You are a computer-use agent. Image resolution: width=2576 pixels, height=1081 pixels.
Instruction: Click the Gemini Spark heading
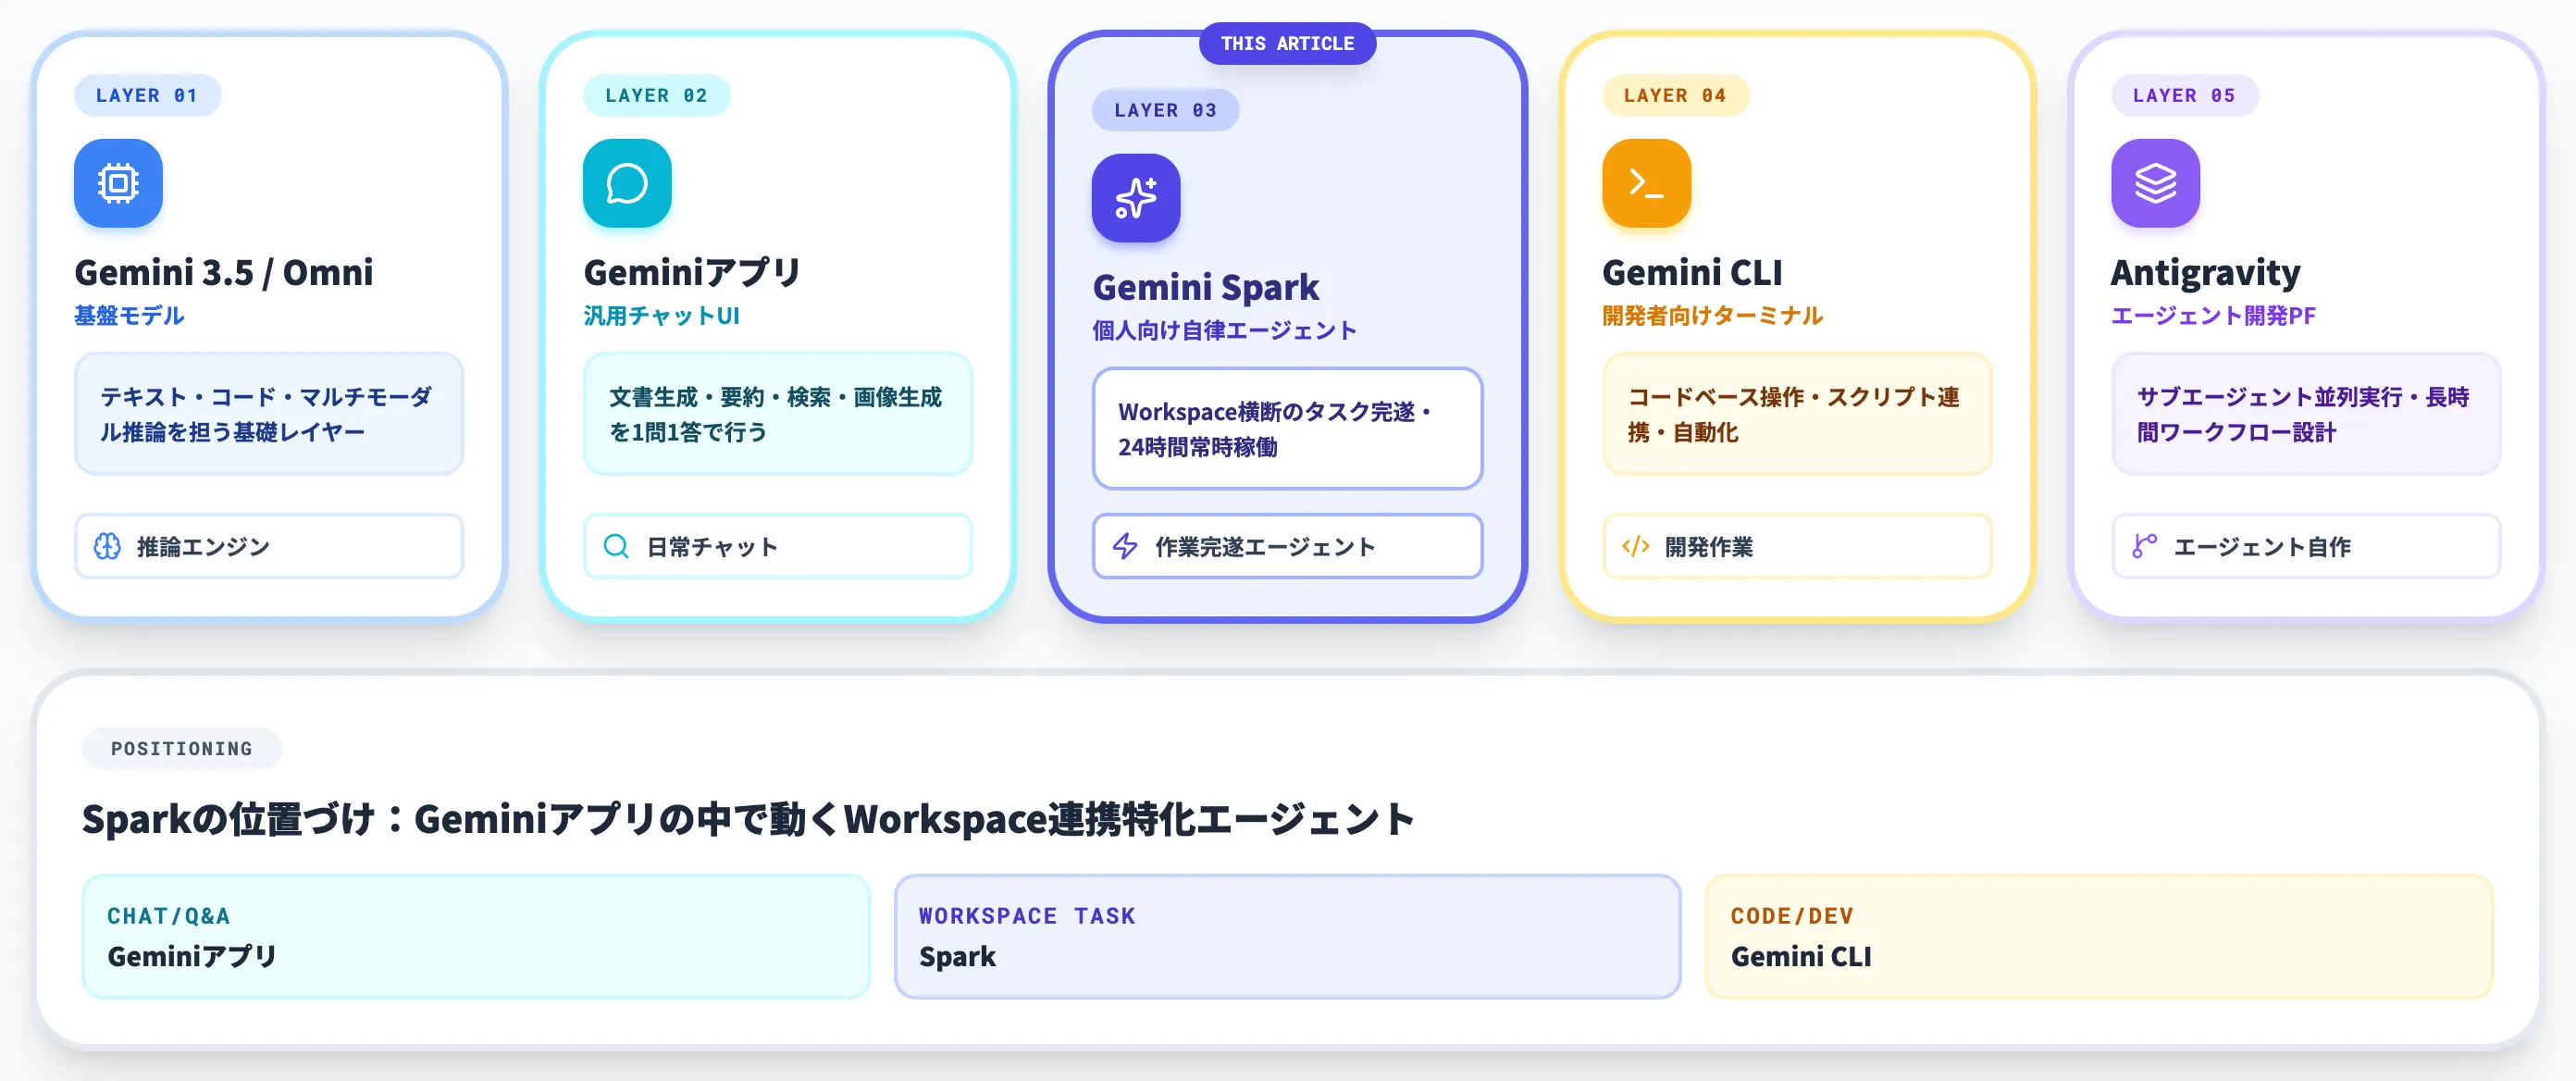(x=1206, y=287)
